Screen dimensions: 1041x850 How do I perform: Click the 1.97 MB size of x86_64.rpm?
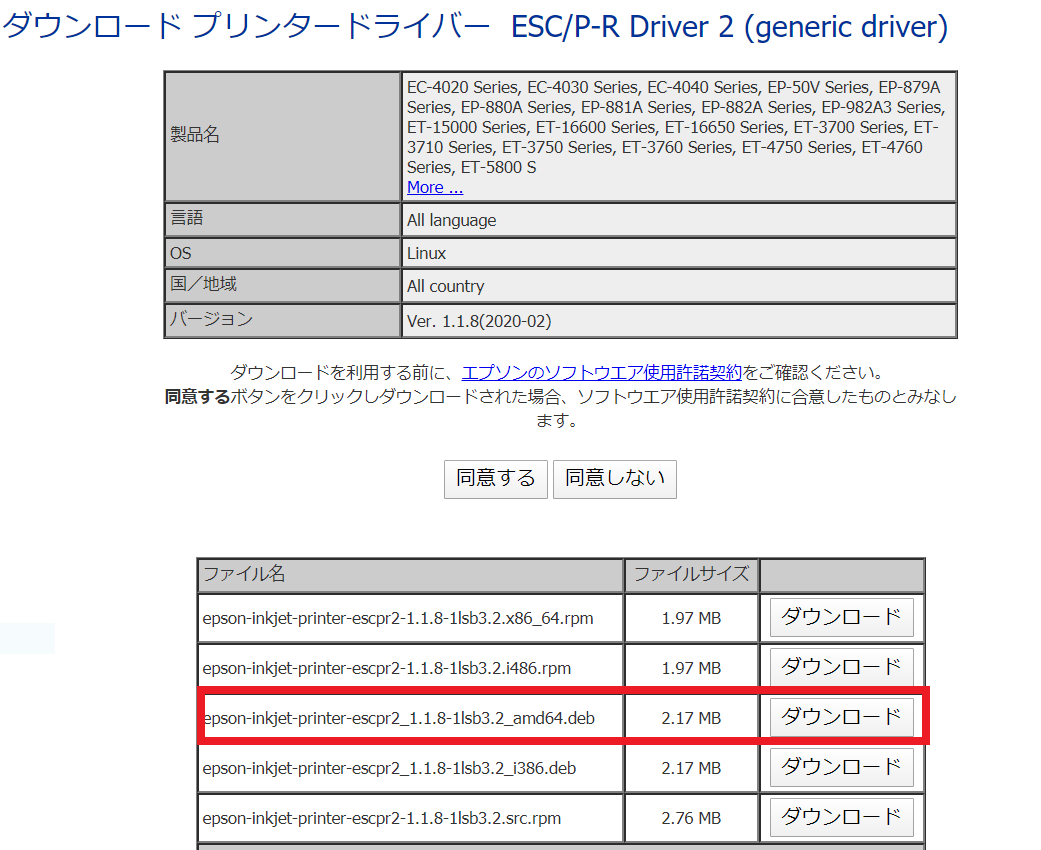pyautogui.click(x=691, y=618)
